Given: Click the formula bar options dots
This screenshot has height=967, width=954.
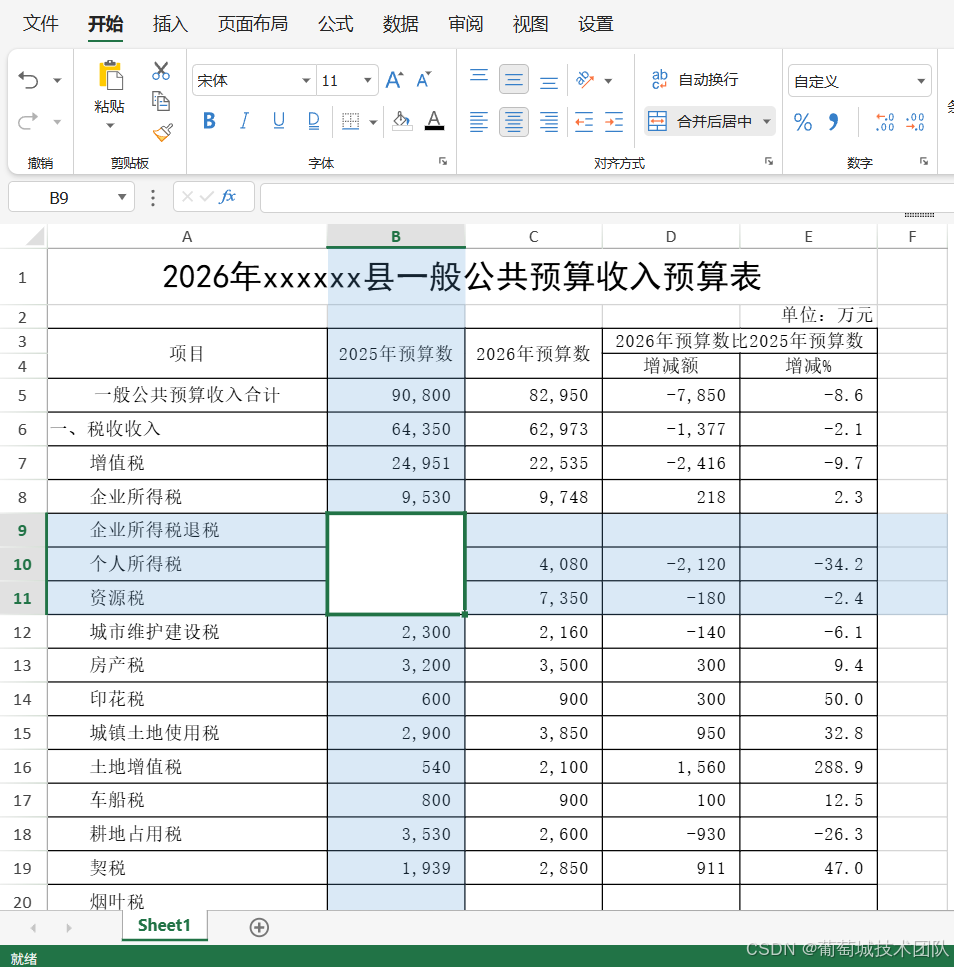Looking at the screenshot, I should (153, 197).
